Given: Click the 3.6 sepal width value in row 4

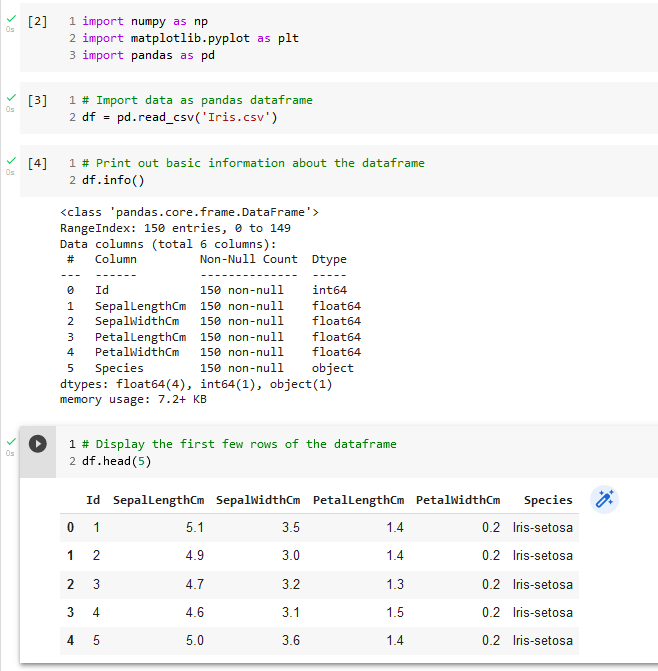Looking at the screenshot, I should click(291, 641).
